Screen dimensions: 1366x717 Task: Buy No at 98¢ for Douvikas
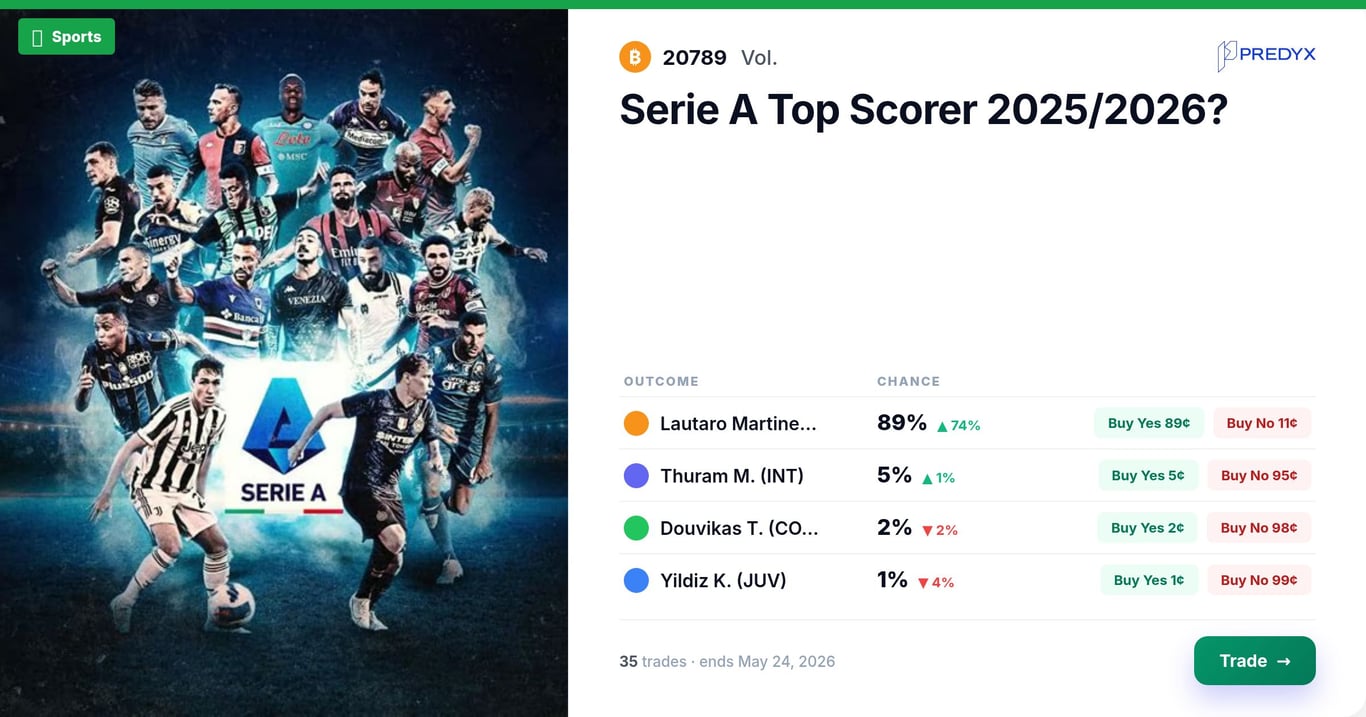[x=1259, y=528]
